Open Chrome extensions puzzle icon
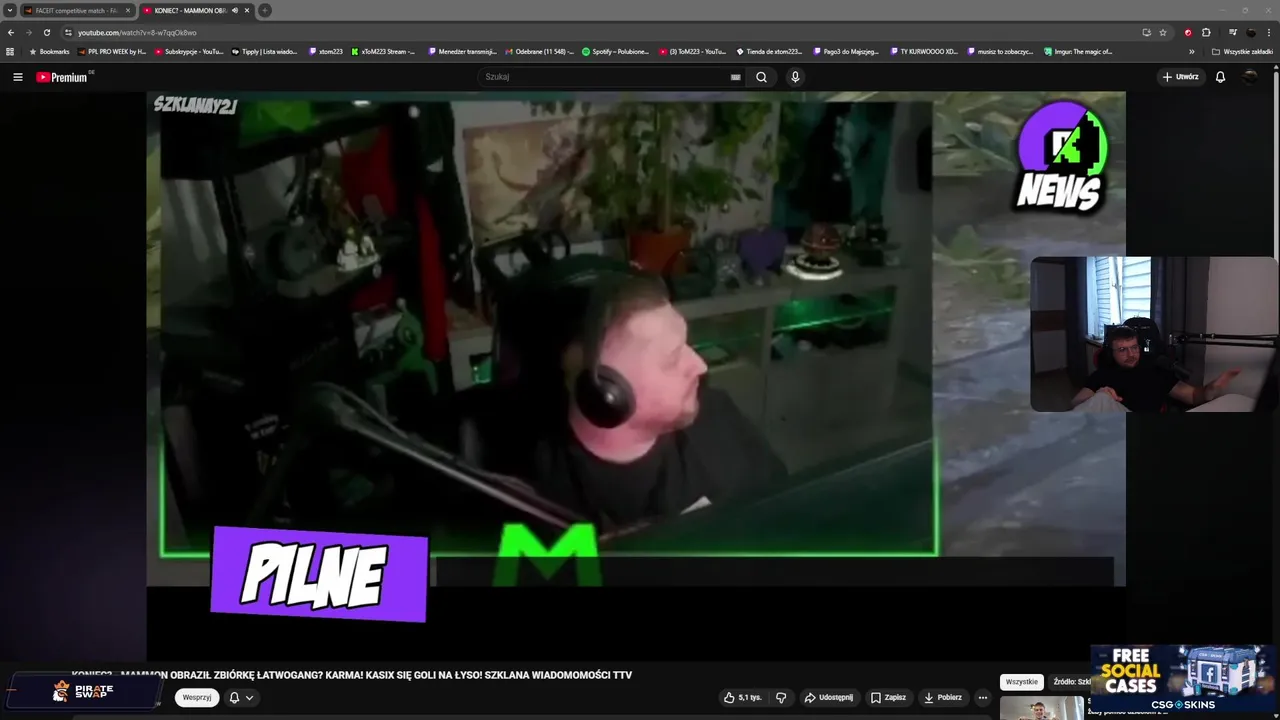 pyautogui.click(x=1206, y=32)
